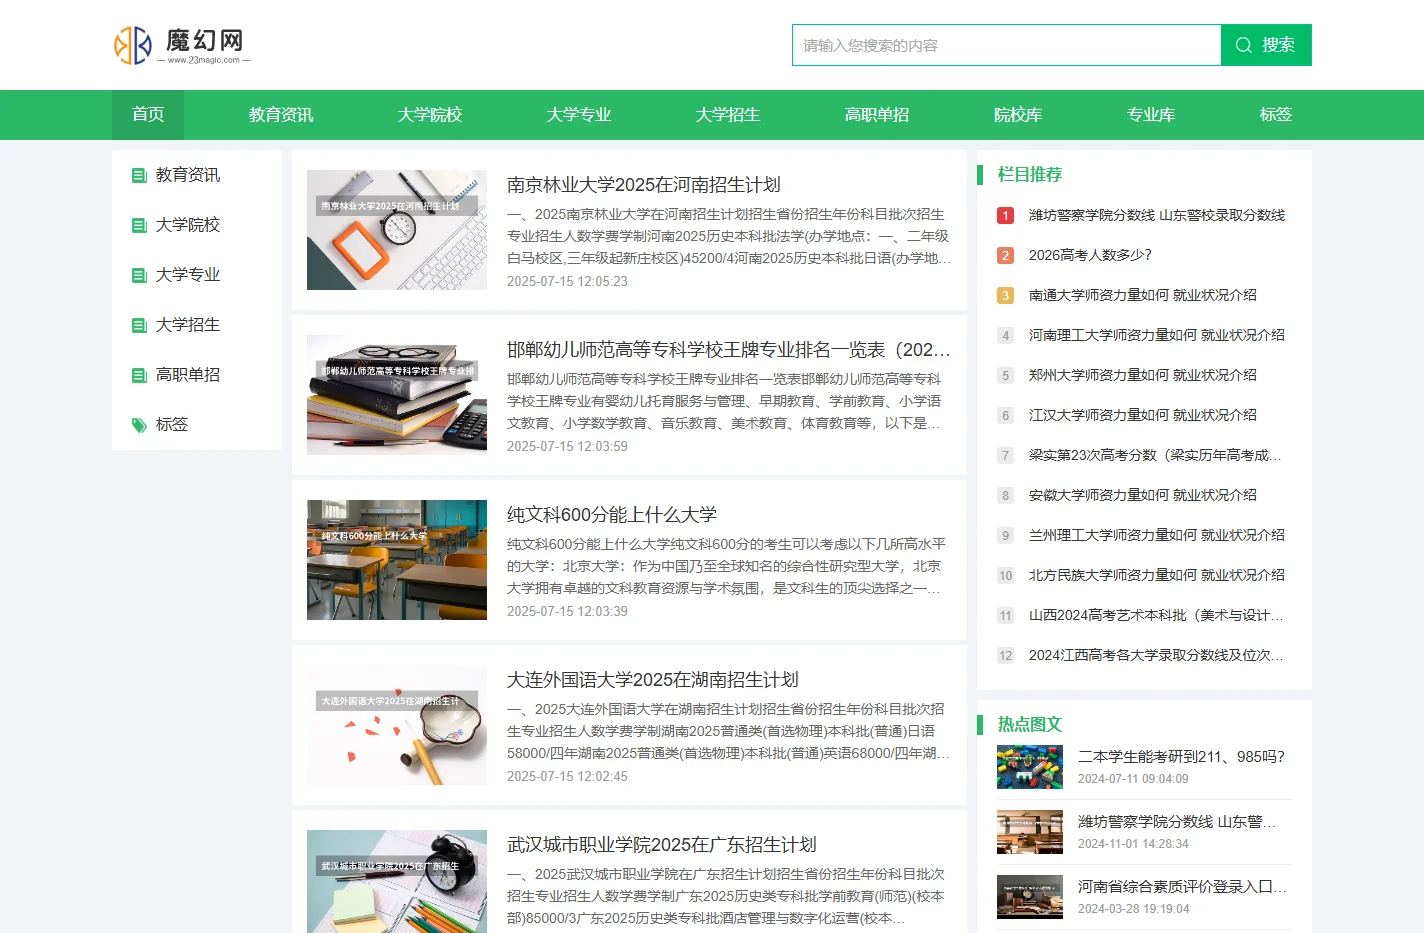Open 教育资讯 in the top navigation
Image resolution: width=1424 pixels, height=933 pixels.
281,115
